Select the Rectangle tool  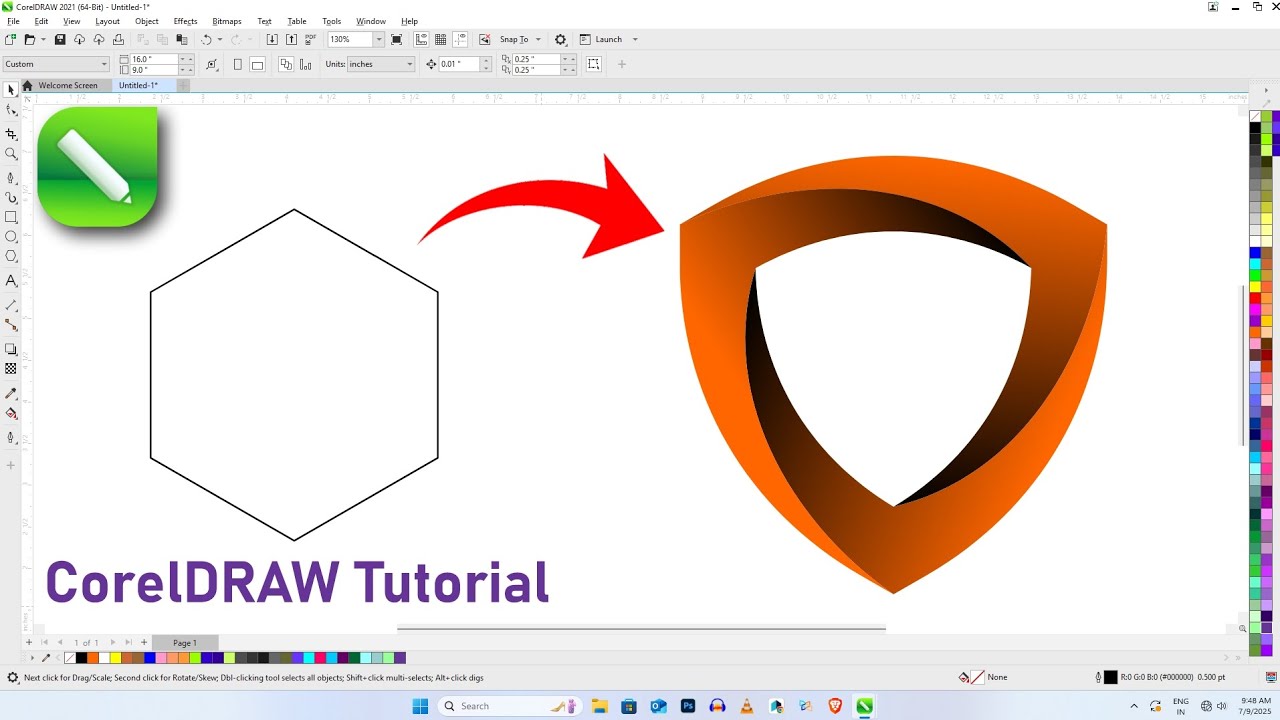pos(11,217)
